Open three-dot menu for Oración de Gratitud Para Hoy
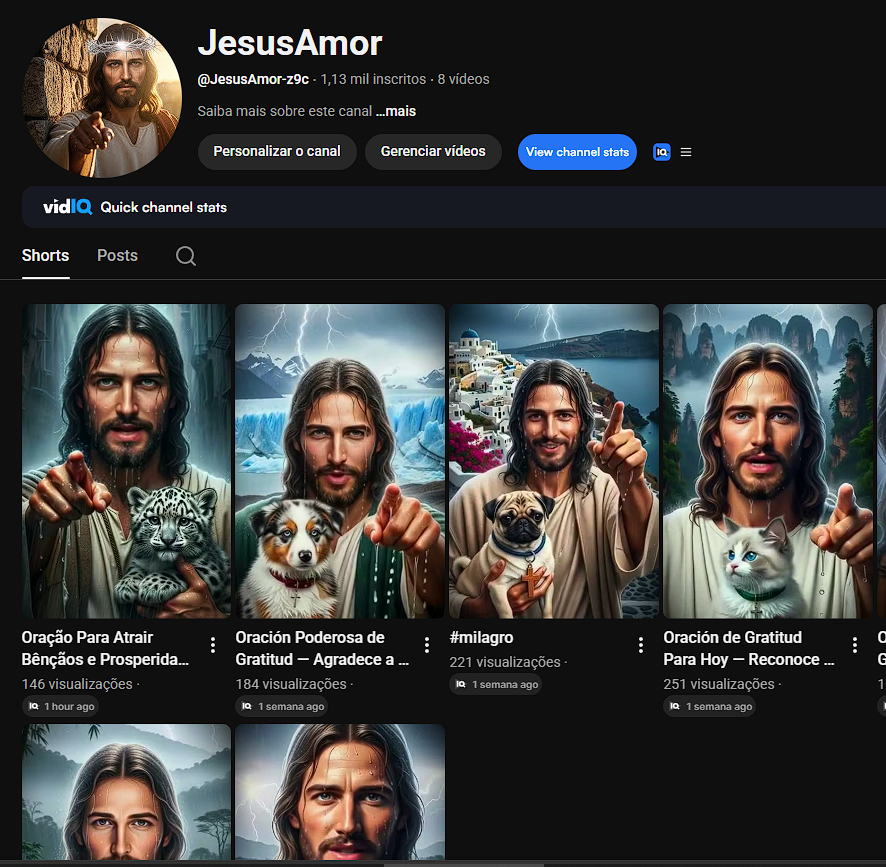The width and height of the screenshot is (886, 867). pos(855,645)
